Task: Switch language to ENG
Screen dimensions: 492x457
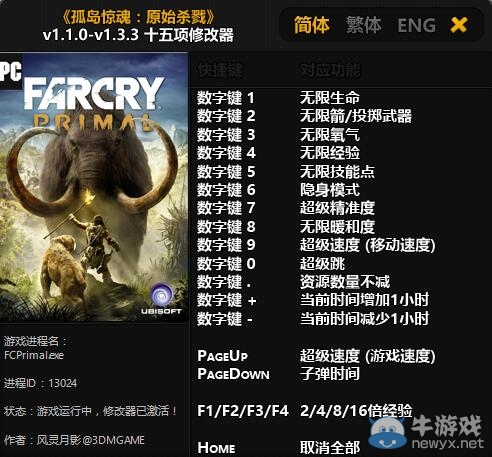Action: click(x=417, y=26)
